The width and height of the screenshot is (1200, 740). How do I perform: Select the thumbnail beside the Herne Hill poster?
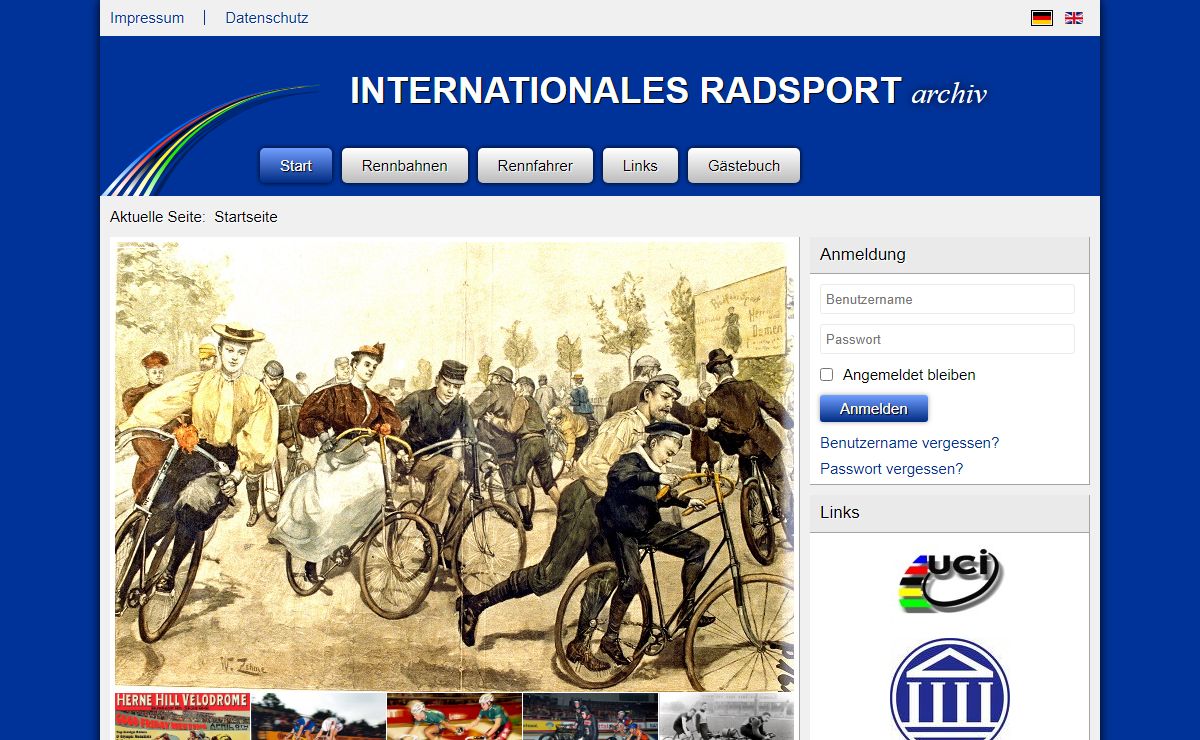(x=318, y=716)
